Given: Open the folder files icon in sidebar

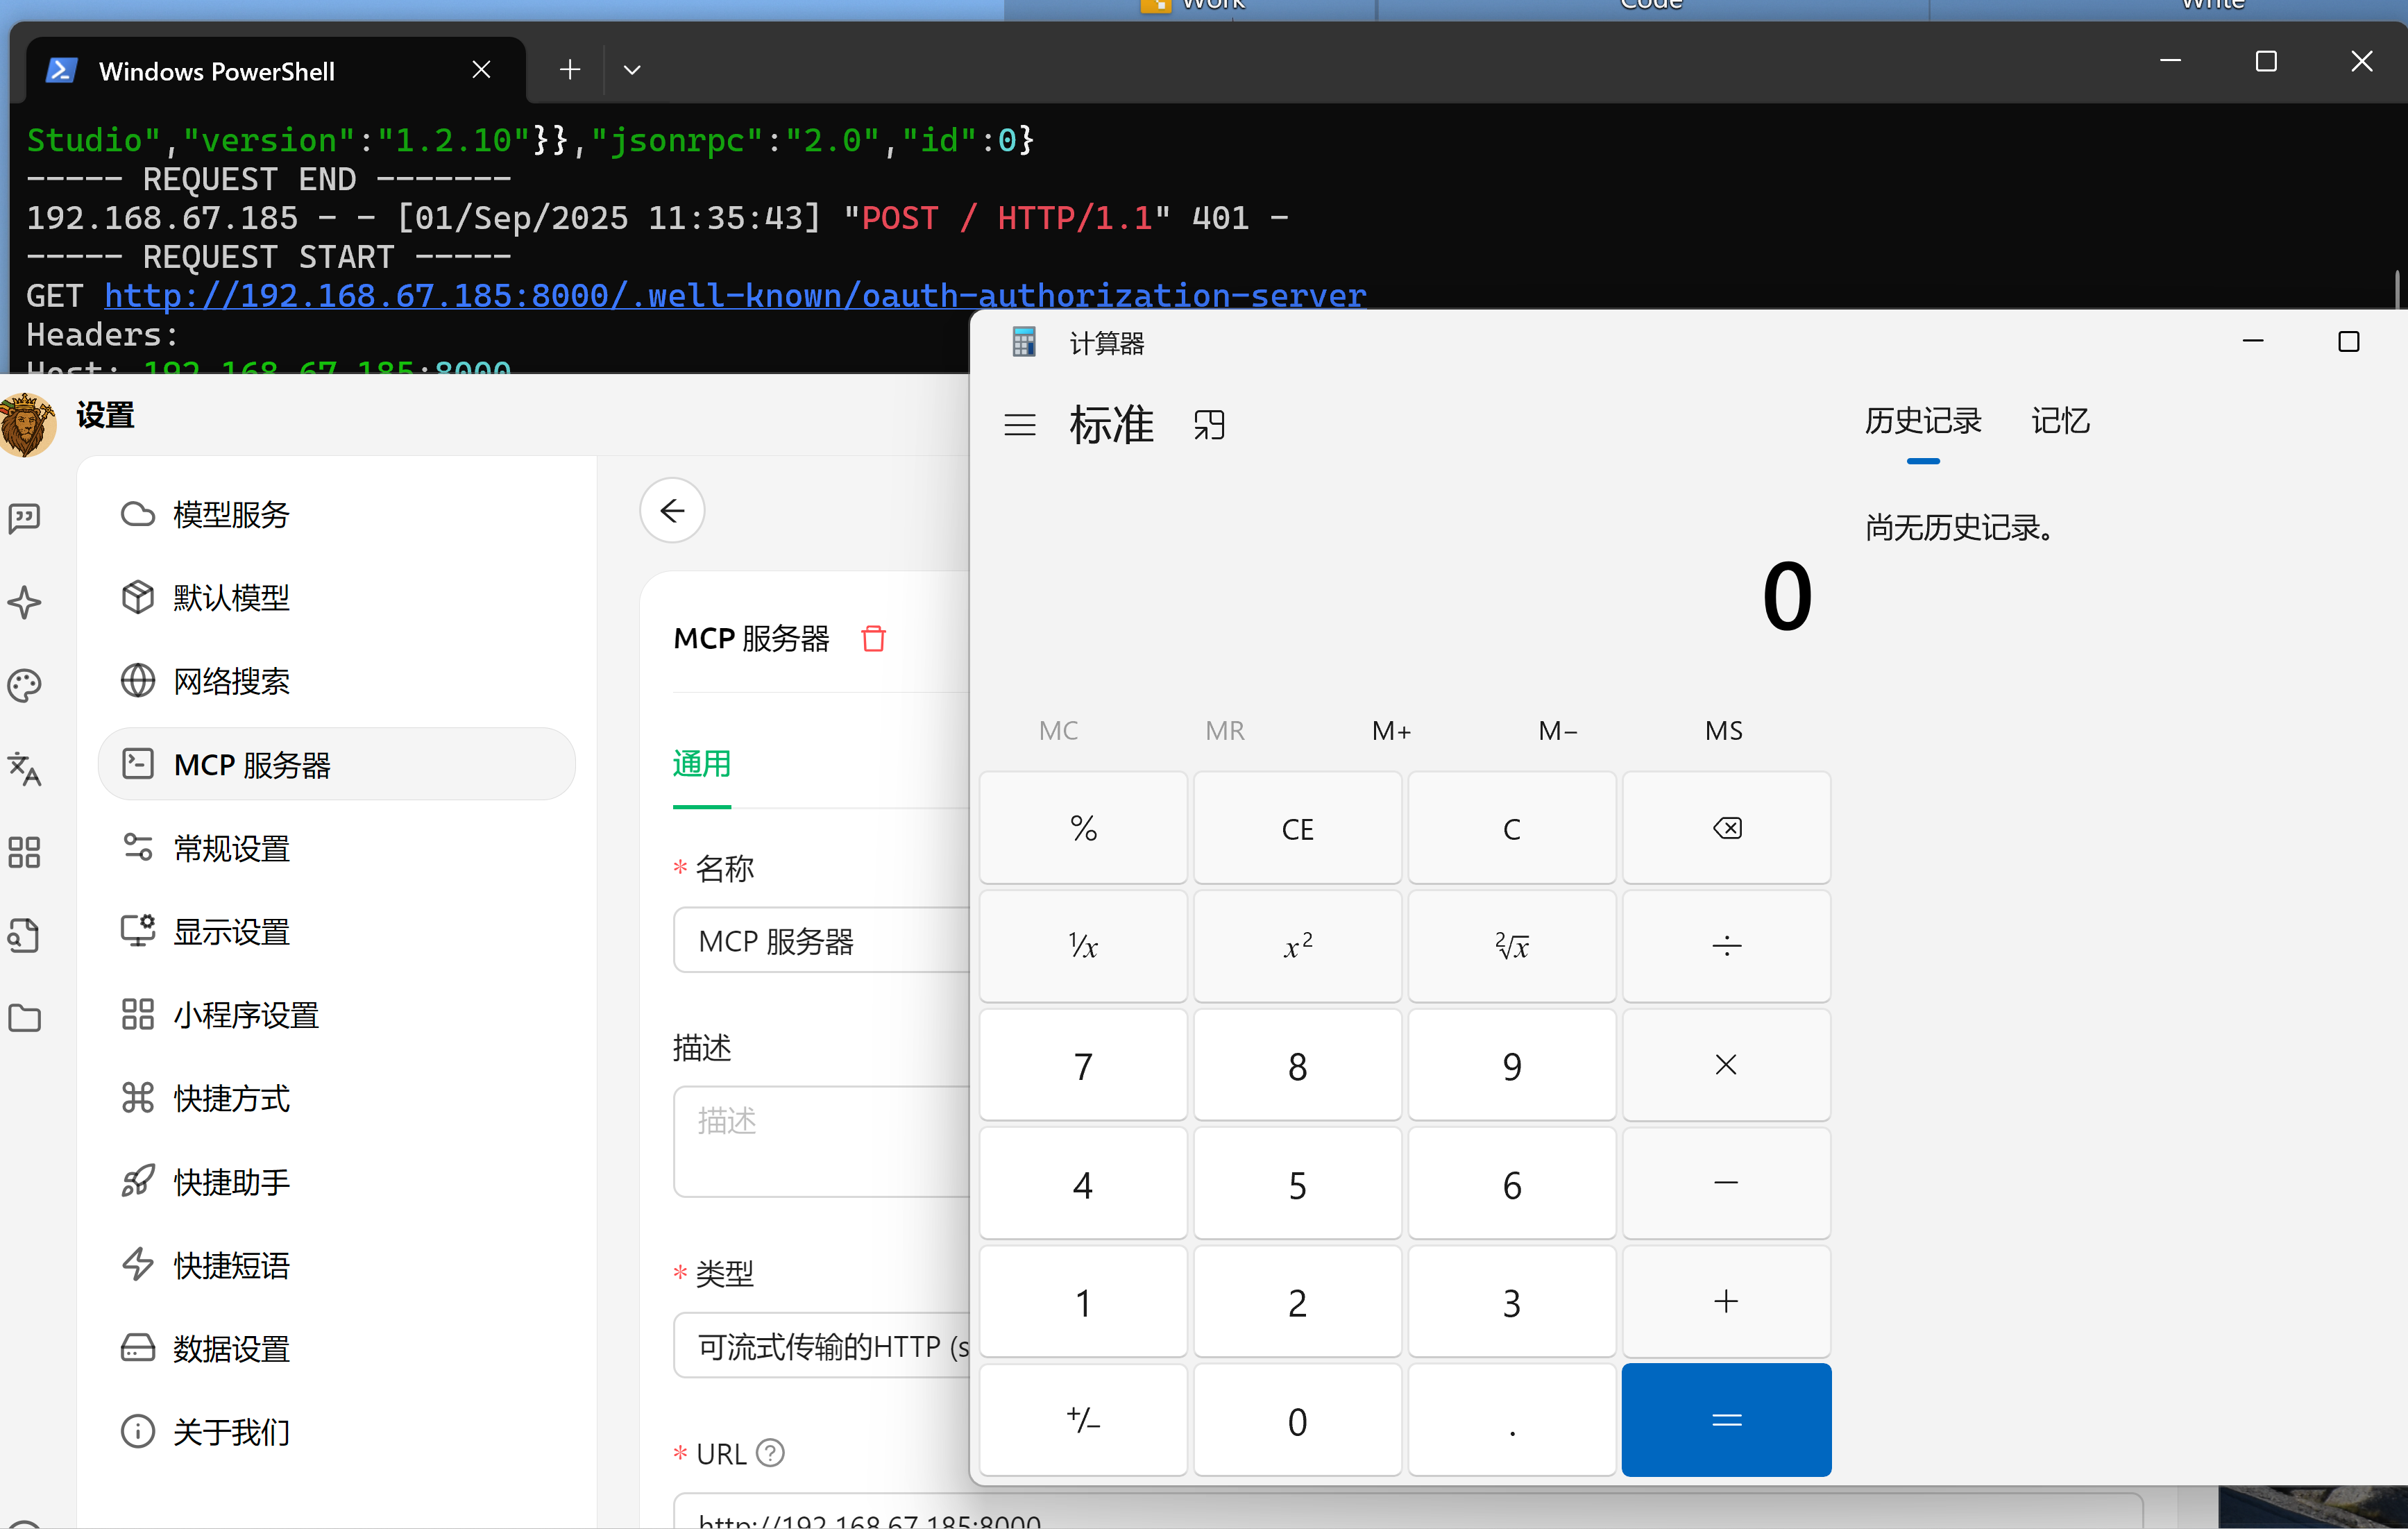Looking at the screenshot, I should 25,1018.
